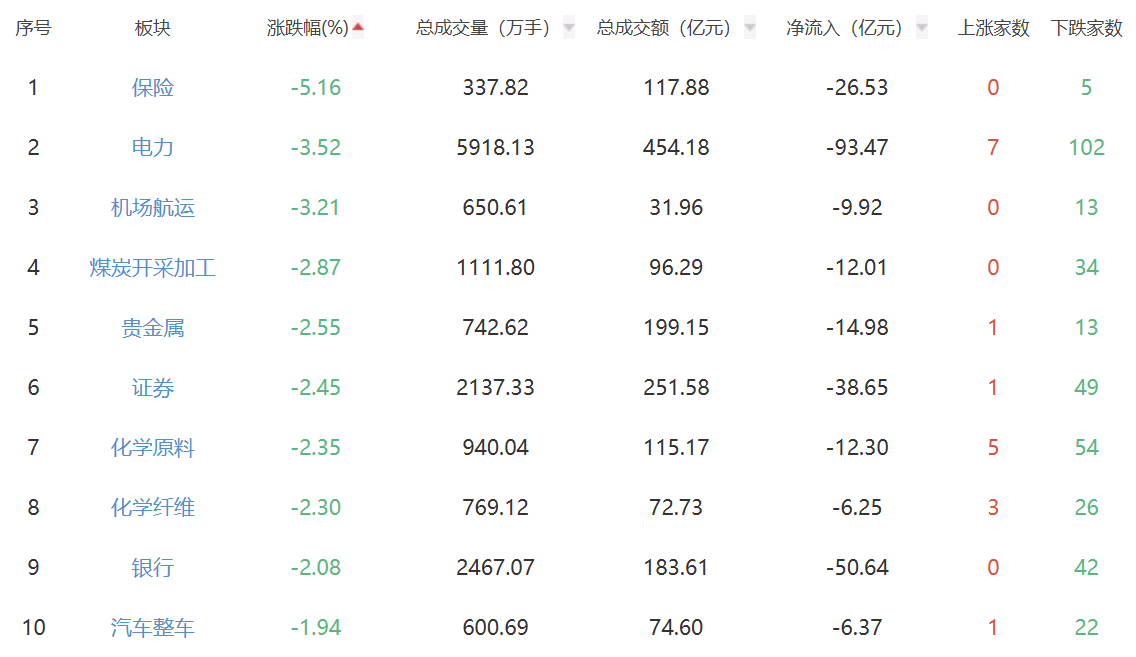Click the 总成交额 sort arrow icon
Screen dimensions: 1136x657
tap(750, 28)
